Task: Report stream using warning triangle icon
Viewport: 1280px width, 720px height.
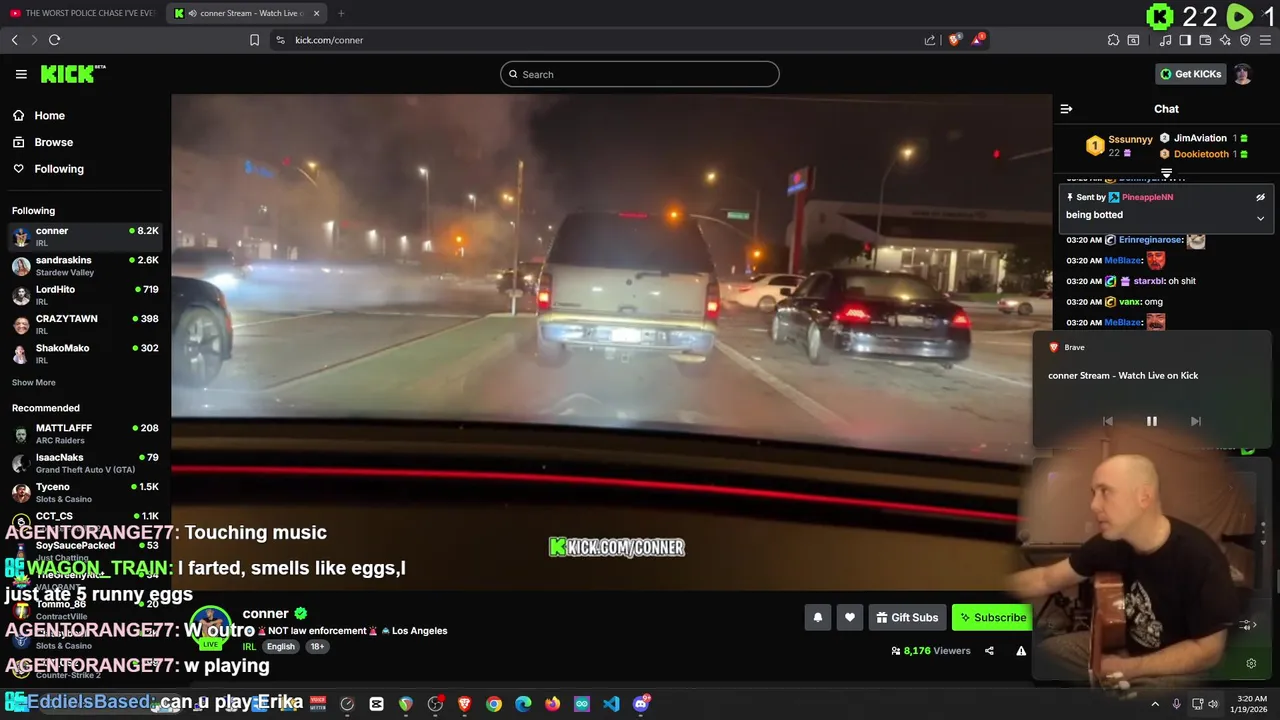Action: pyautogui.click(x=1021, y=651)
